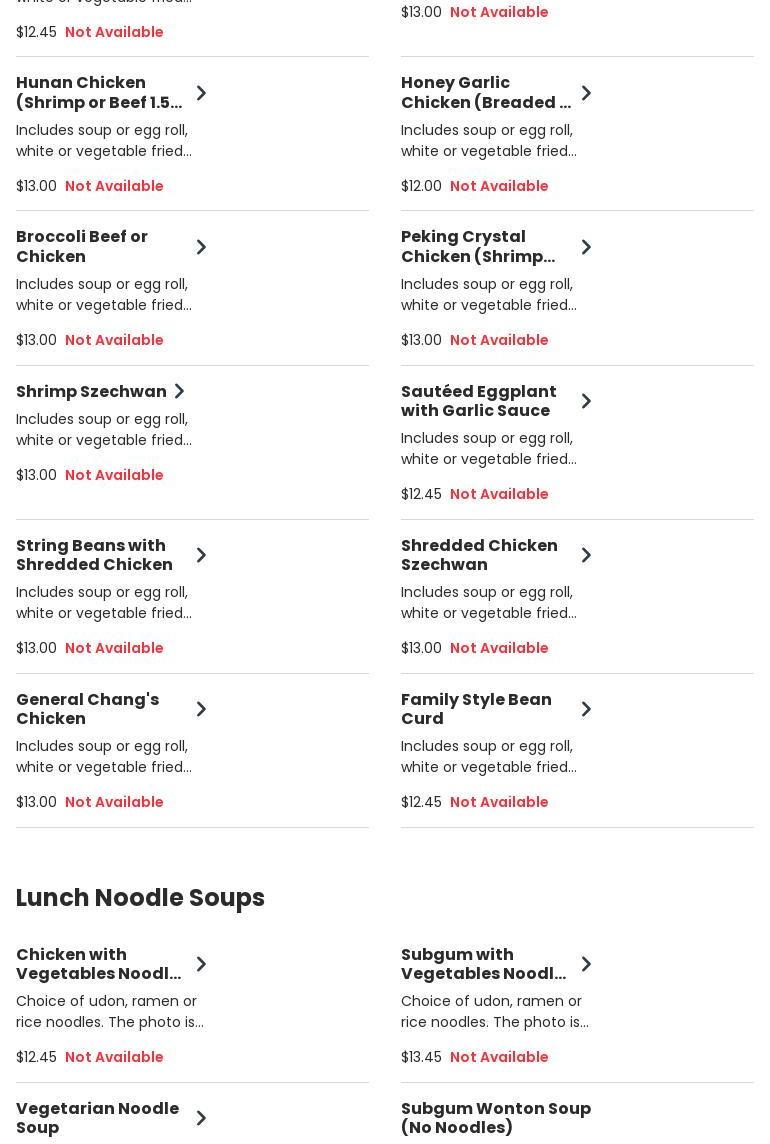Expand Family Style Bean Curd using its chevron
Image resolution: width=770 pixels, height=1144 pixels.
[x=586, y=709]
